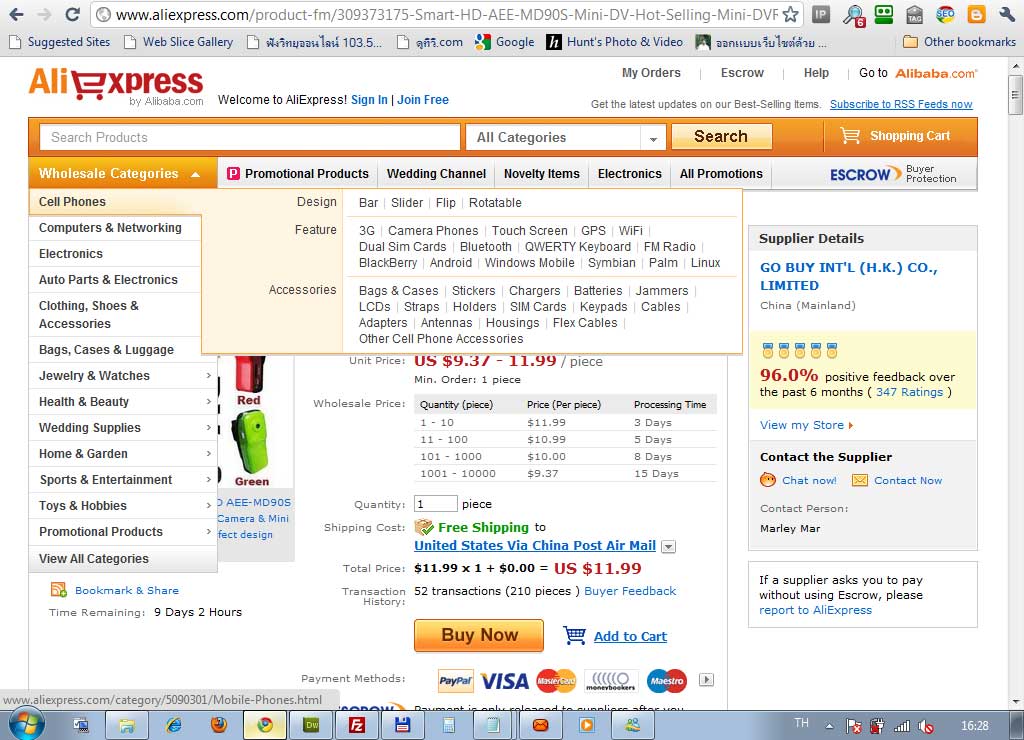Open Dreamweaver from the taskbar

(312, 725)
